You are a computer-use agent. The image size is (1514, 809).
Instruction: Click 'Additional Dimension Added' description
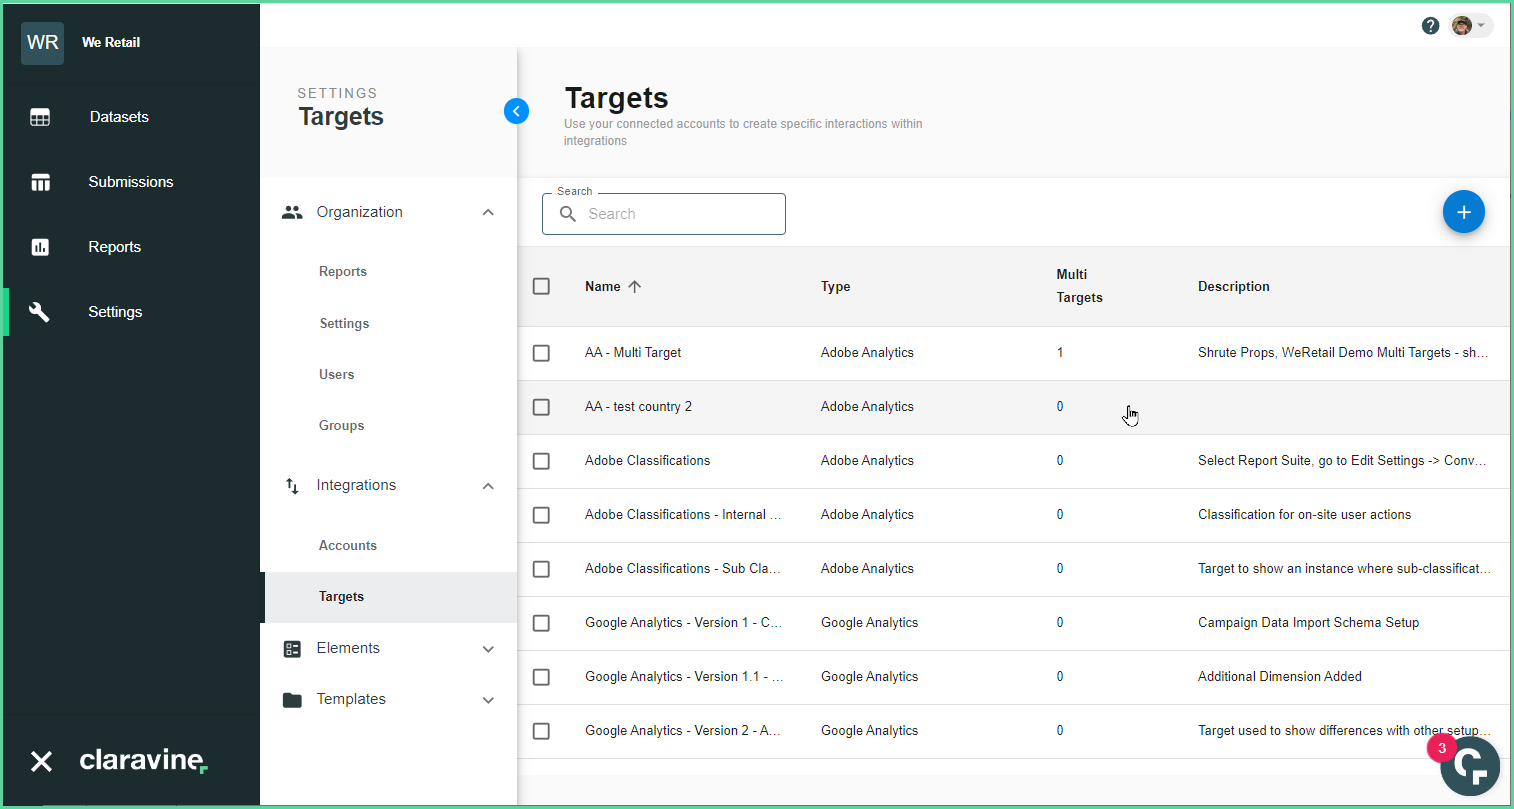[x=1280, y=677]
